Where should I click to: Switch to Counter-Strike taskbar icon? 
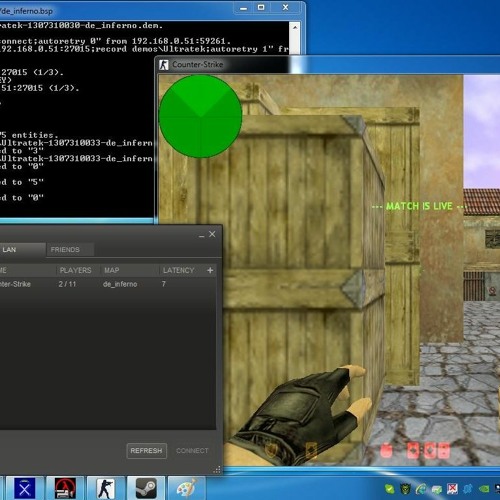(x=105, y=489)
